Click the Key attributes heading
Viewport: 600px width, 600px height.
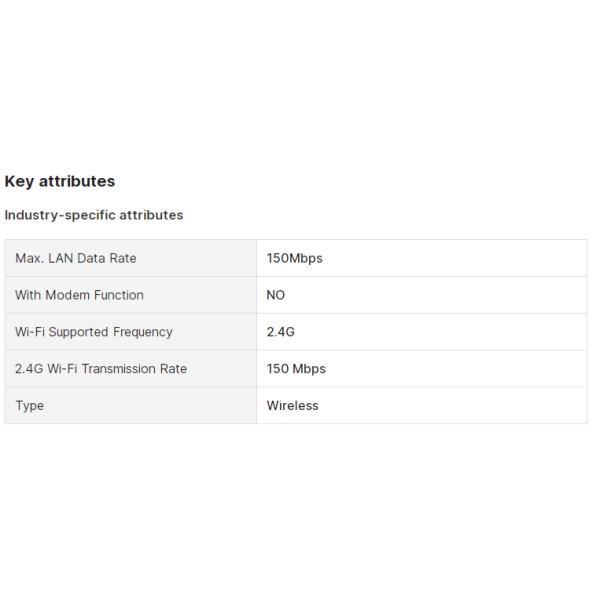[60, 181]
